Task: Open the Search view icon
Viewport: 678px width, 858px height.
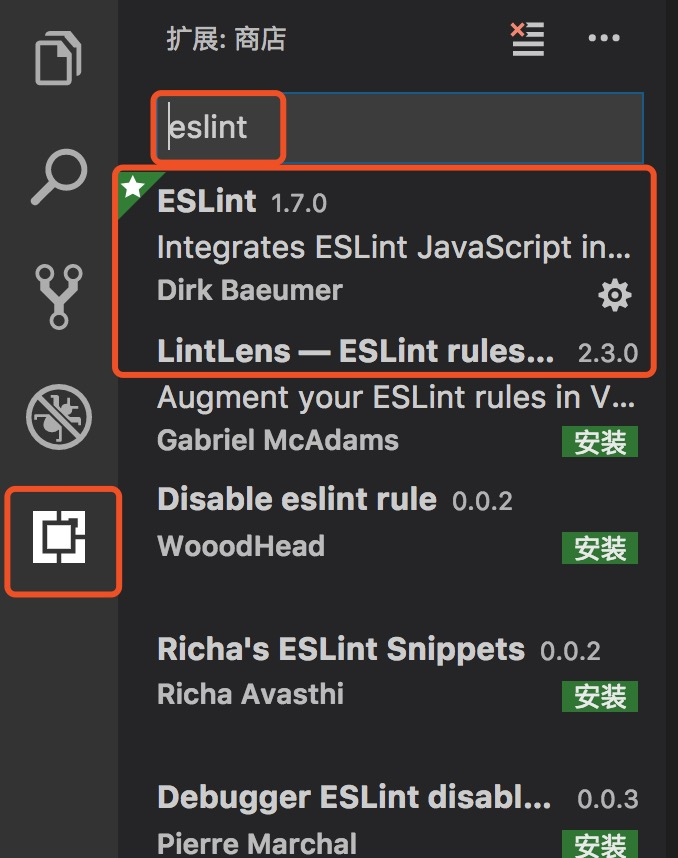Action: (59, 176)
